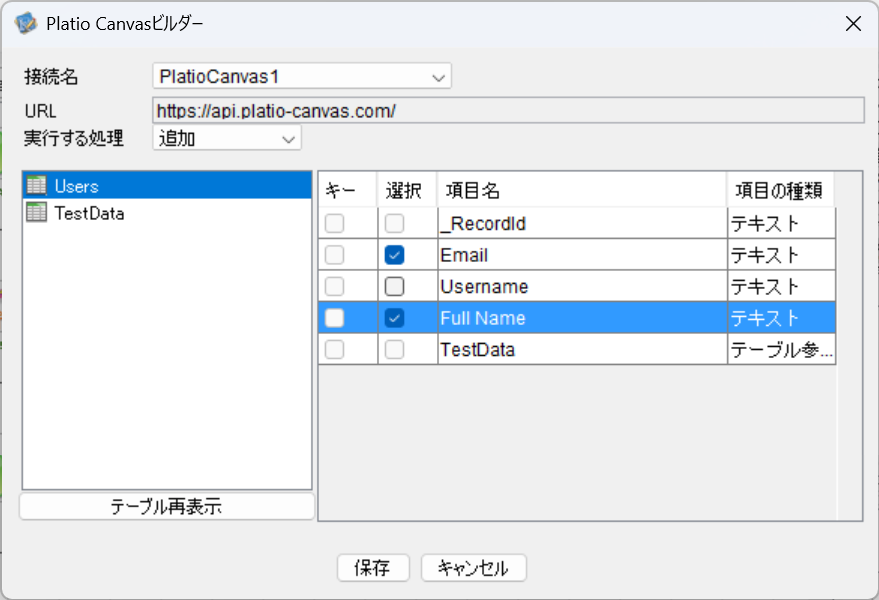Select the Users table entry
The image size is (879, 600).
(x=77, y=186)
